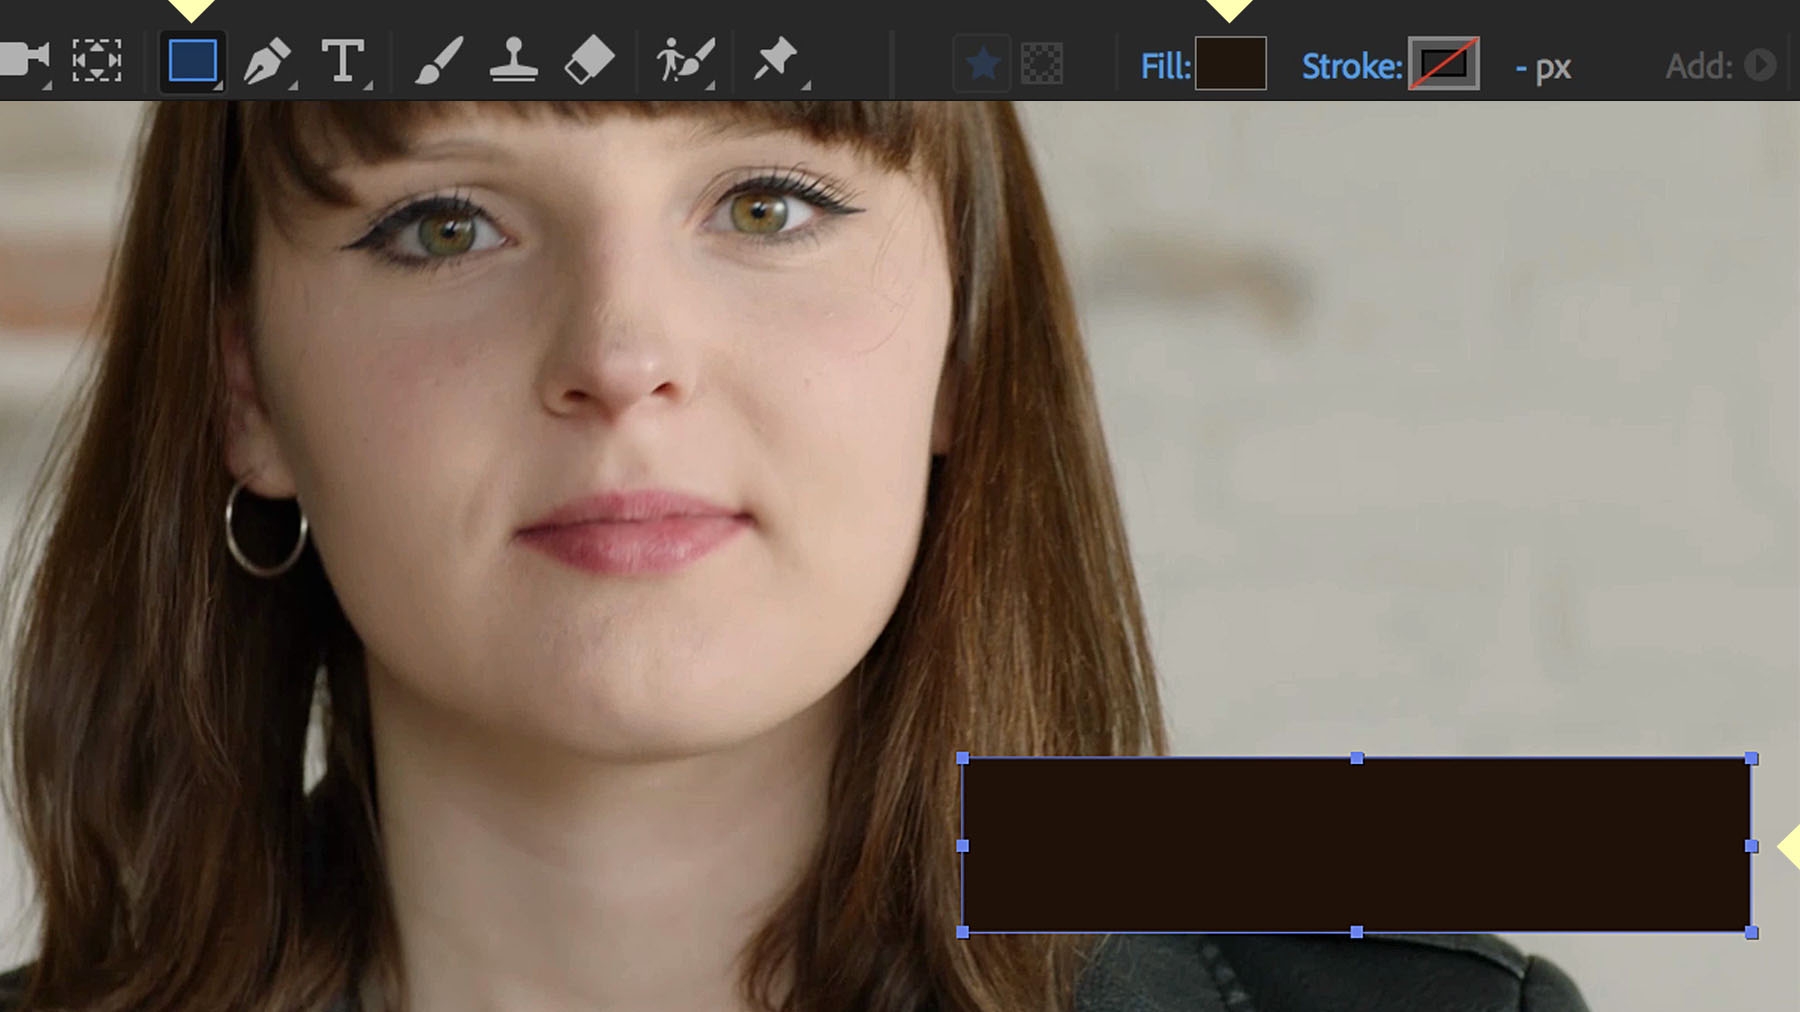This screenshot has width=1800, height=1012.
Task: Click the stroke width px field
Action: click(x=1547, y=68)
